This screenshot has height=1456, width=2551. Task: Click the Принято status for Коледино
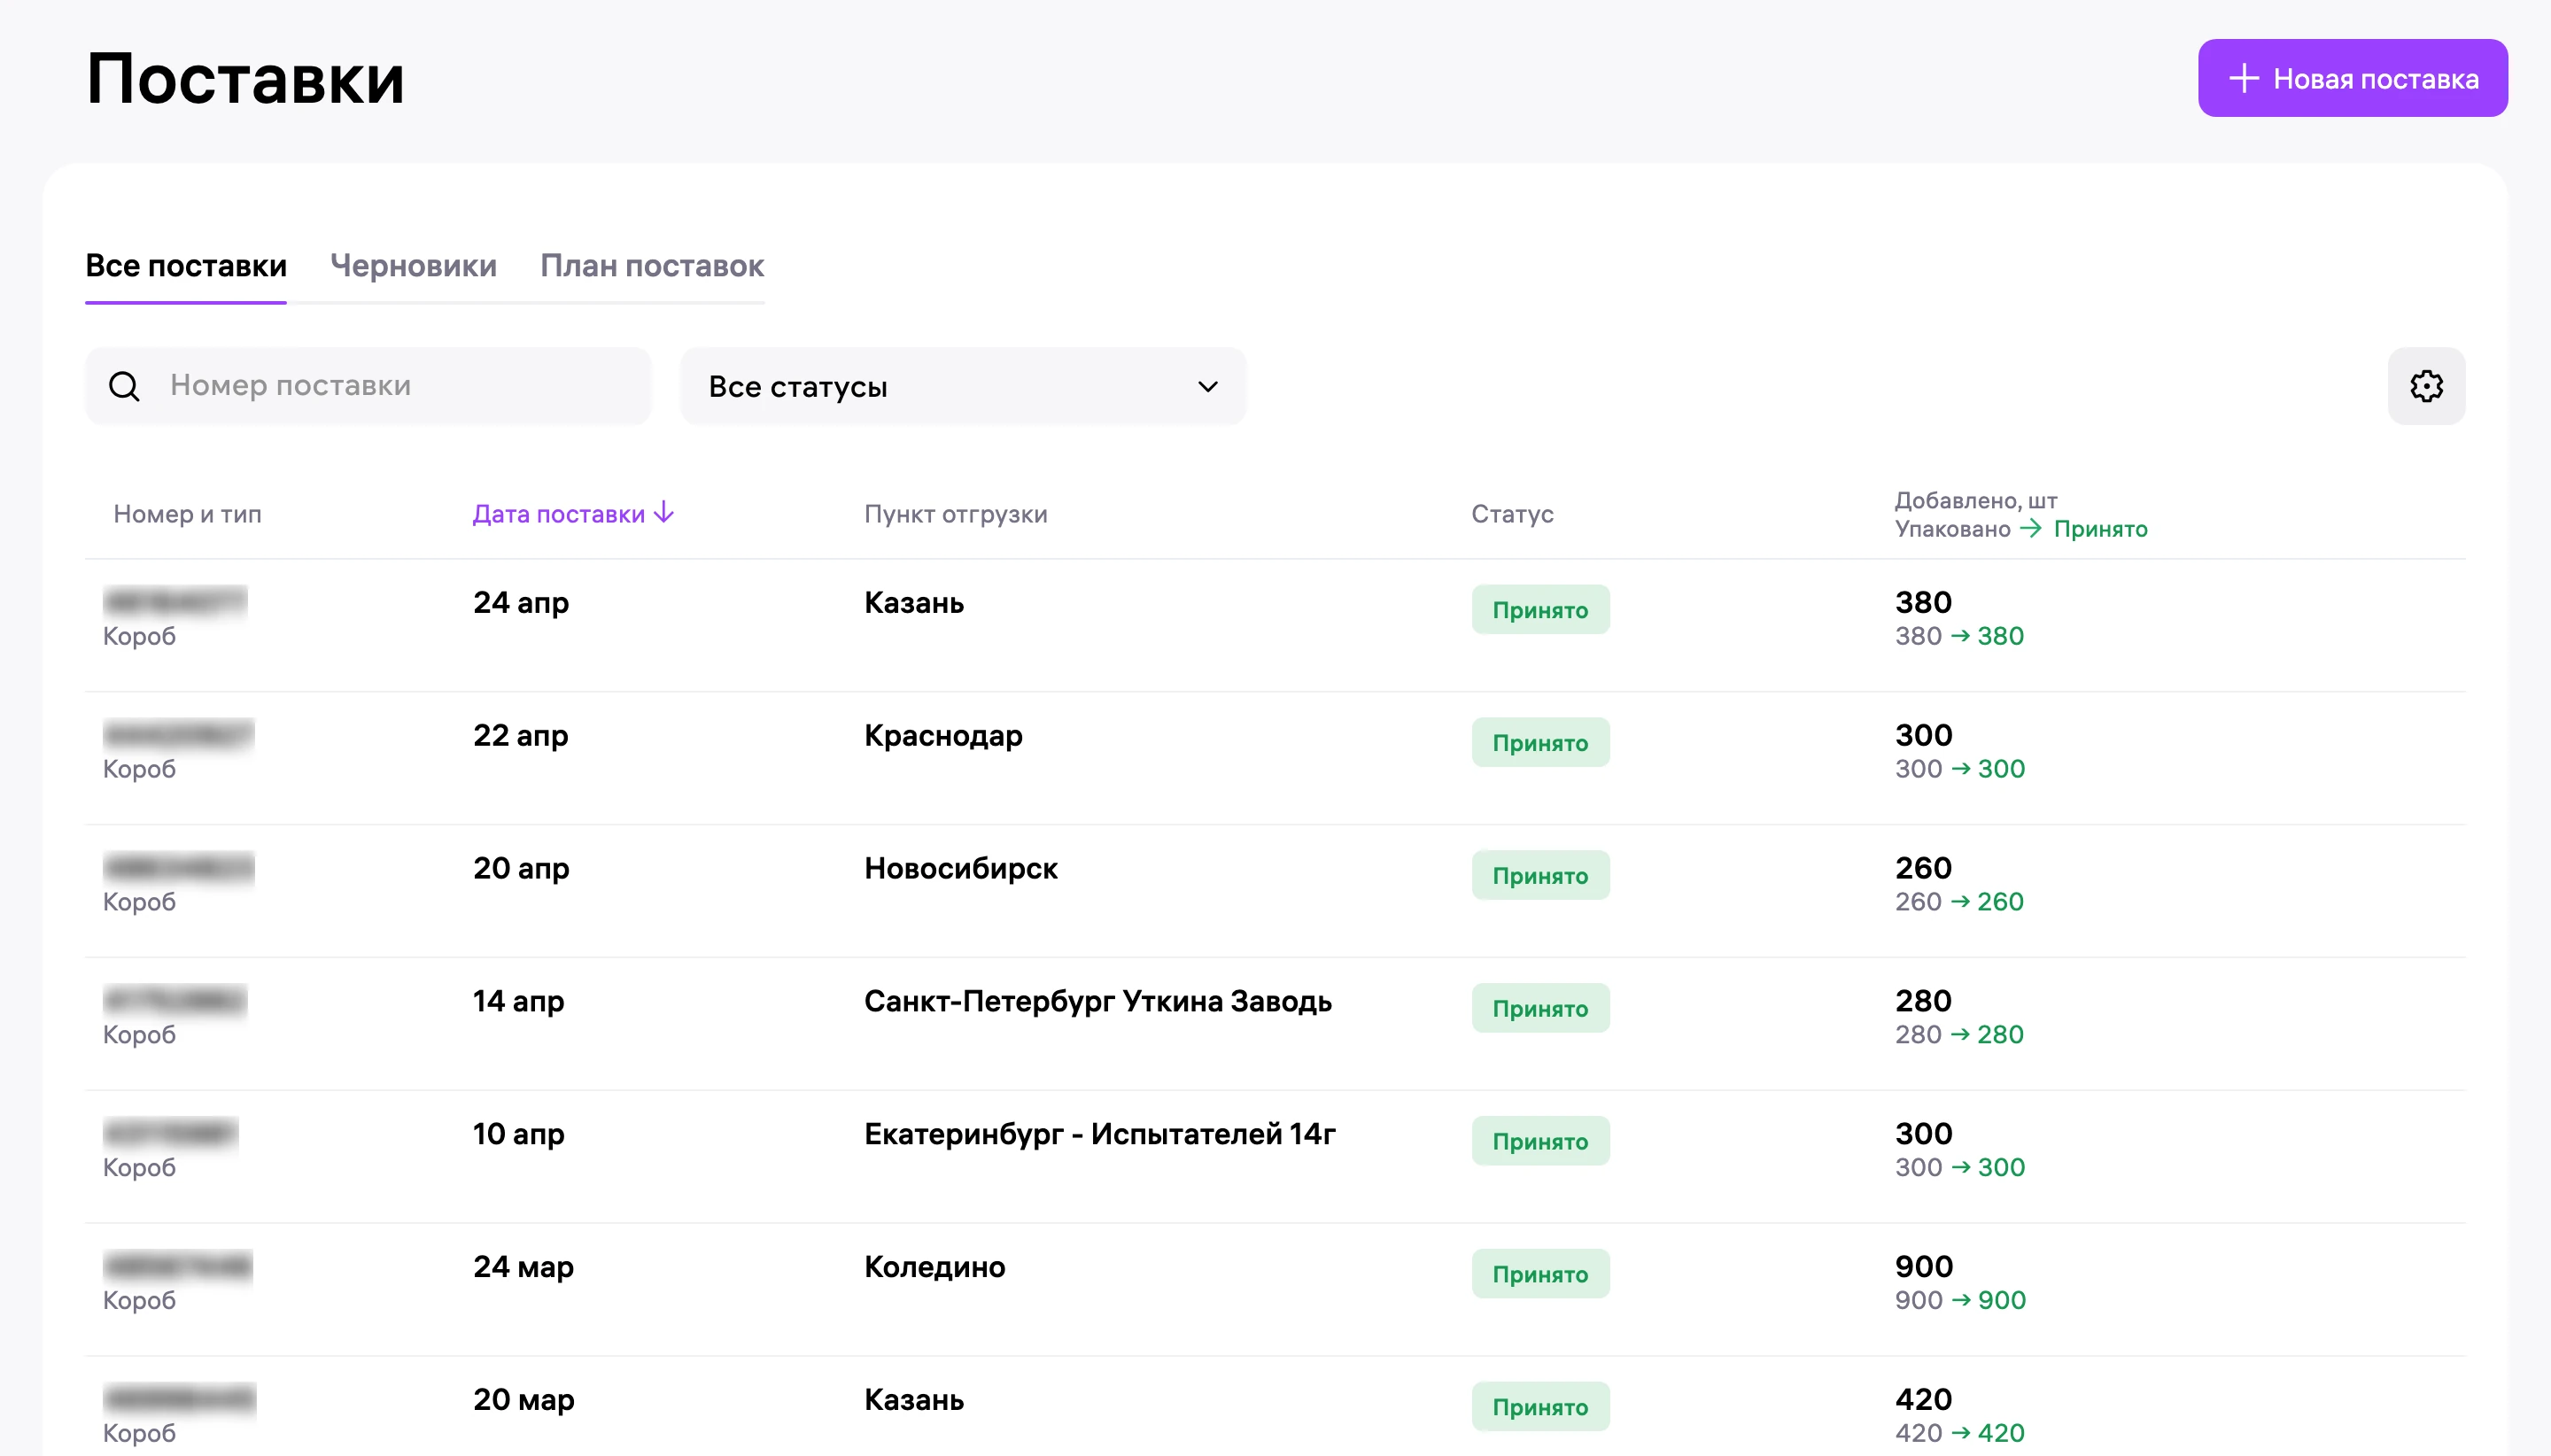(x=1540, y=1274)
